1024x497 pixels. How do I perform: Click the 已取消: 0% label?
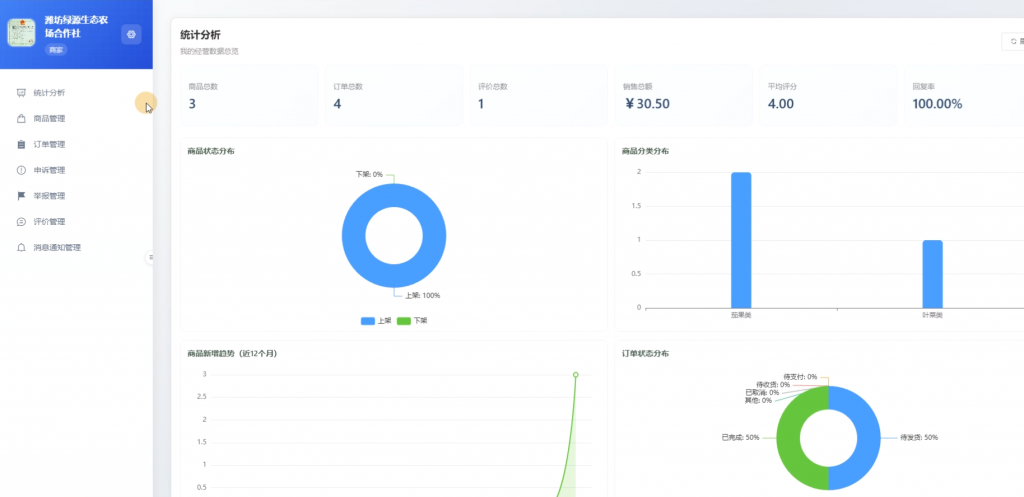[762, 393]
